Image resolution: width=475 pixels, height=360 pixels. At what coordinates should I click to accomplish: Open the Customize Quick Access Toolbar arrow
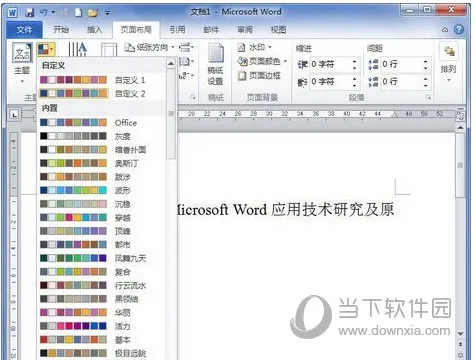[x=107, y=13]
